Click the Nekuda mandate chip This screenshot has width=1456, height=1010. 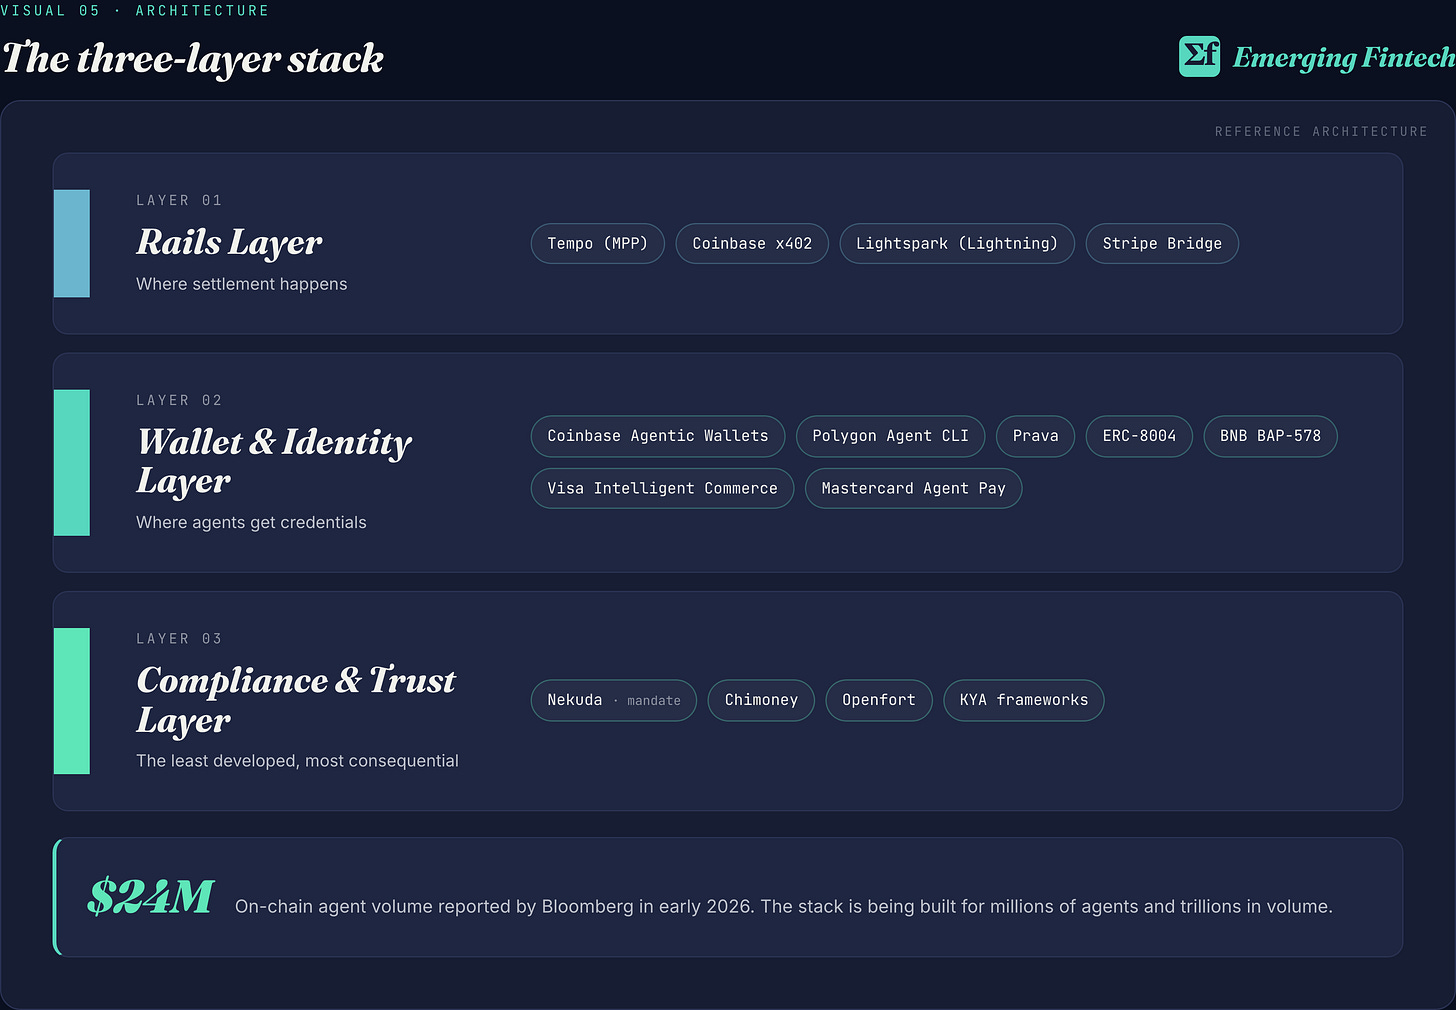(614, 700)
